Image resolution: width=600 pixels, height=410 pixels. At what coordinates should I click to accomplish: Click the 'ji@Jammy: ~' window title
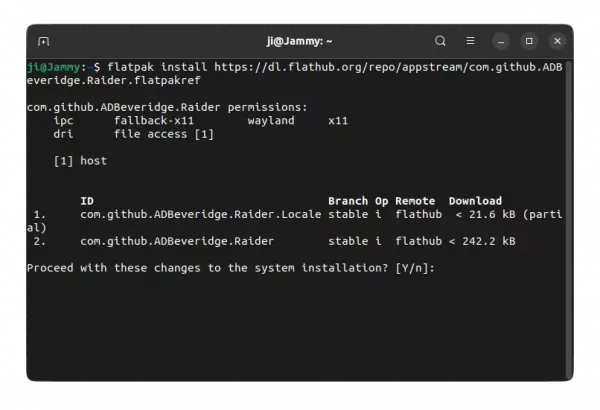[300, 41]
